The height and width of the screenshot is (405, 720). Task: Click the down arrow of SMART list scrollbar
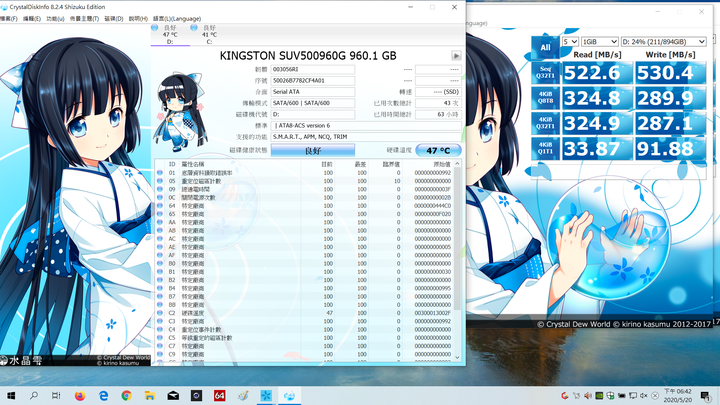click(457, 357)
